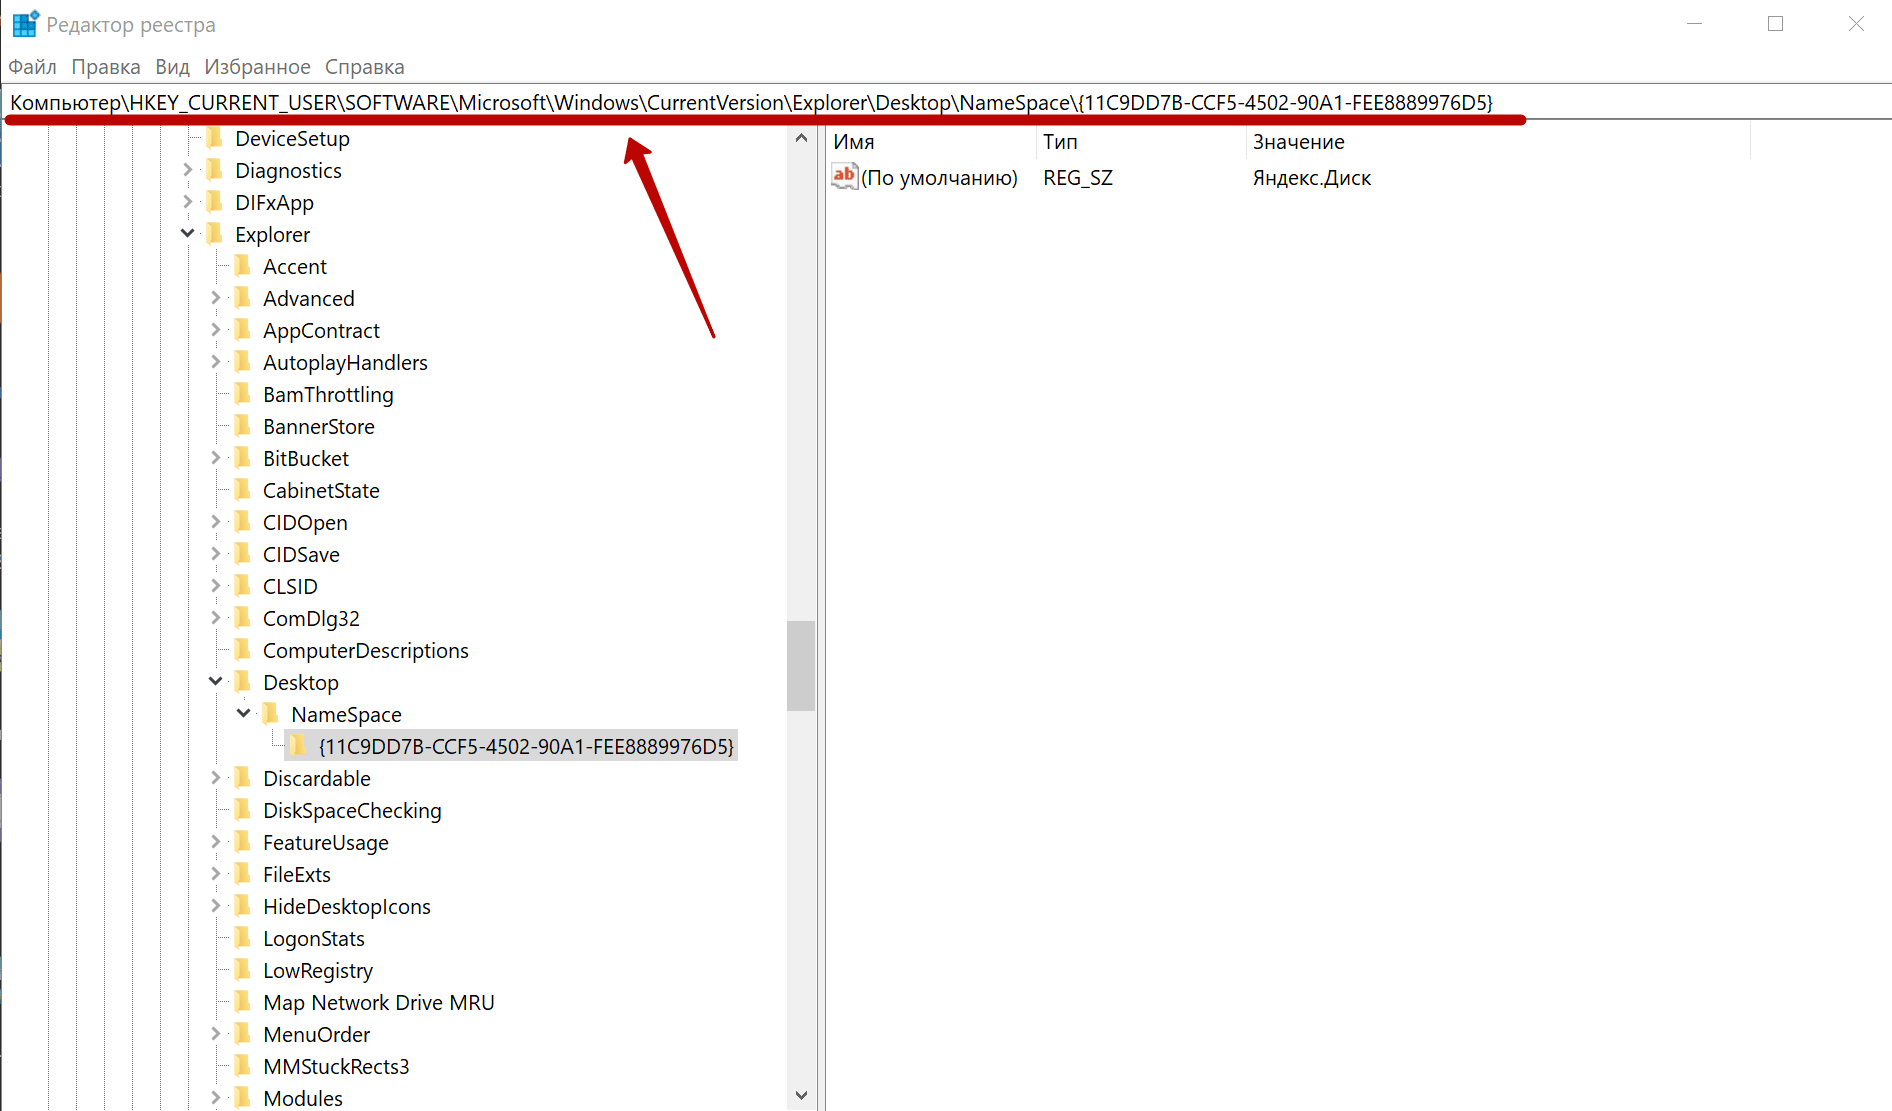Click the Desktop folder icon
Screen dimensions: 1892x1111
coord(242,682)
